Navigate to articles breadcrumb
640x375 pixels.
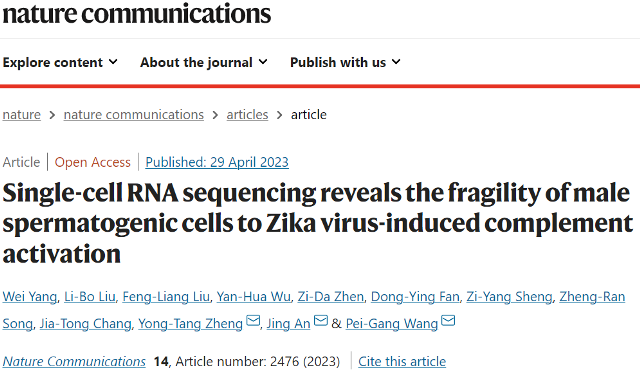click(x=247, y=115)
